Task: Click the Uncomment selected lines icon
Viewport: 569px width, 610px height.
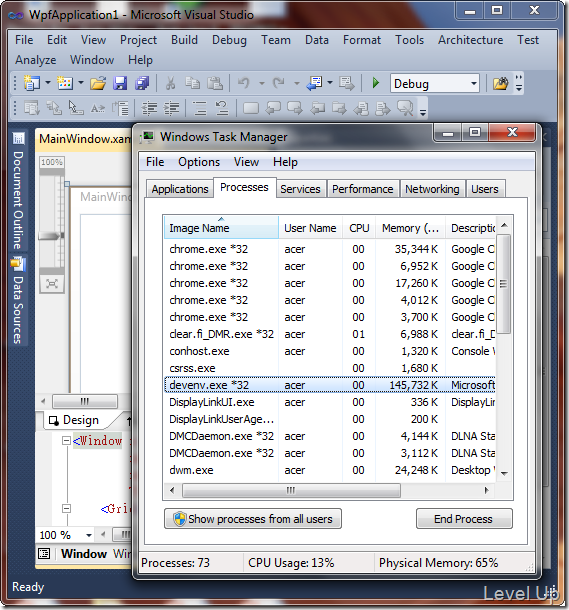Action: 222,108
